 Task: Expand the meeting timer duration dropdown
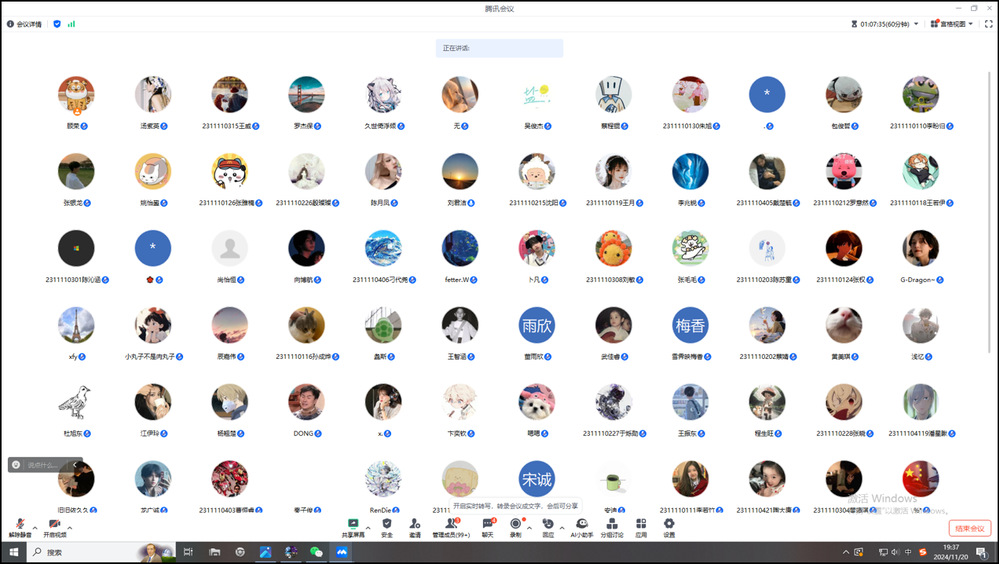[x=915, y=23]
